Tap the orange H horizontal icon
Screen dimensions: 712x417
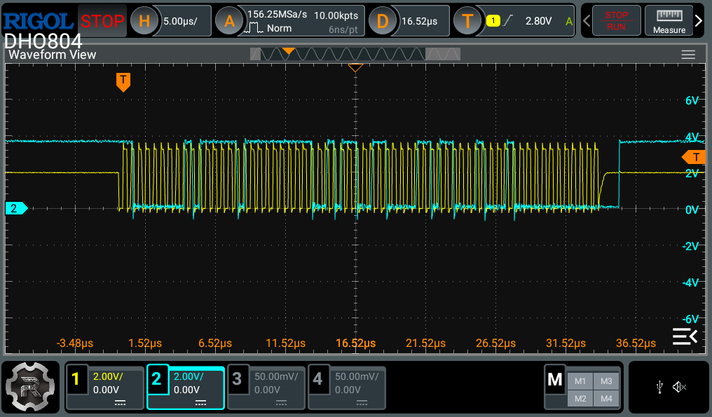(144, 21)
